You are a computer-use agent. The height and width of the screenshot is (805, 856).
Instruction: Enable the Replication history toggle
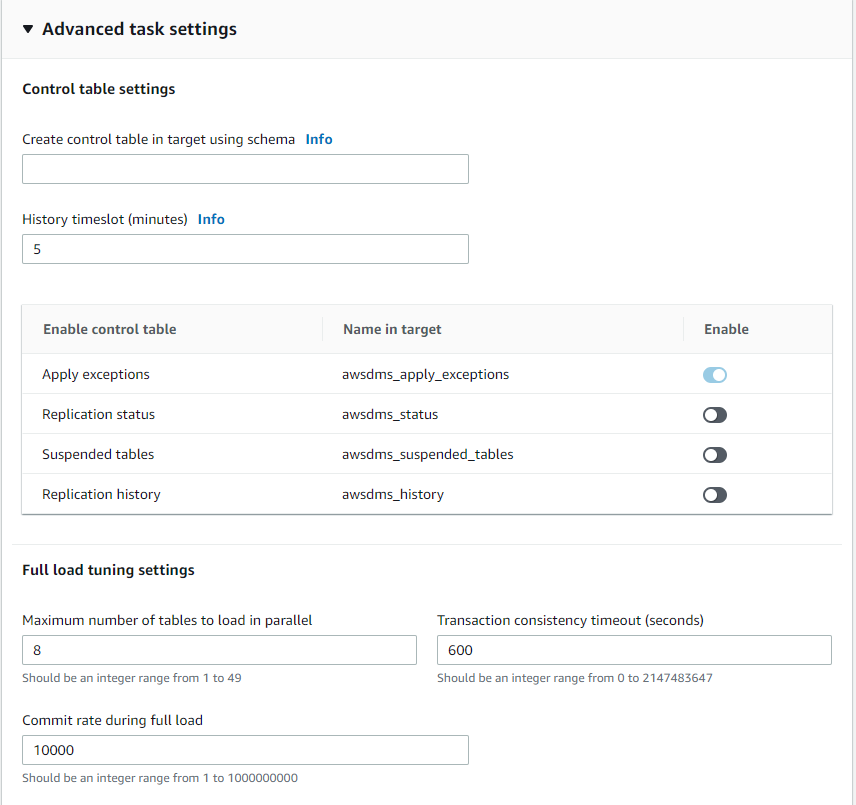(715, 495)
